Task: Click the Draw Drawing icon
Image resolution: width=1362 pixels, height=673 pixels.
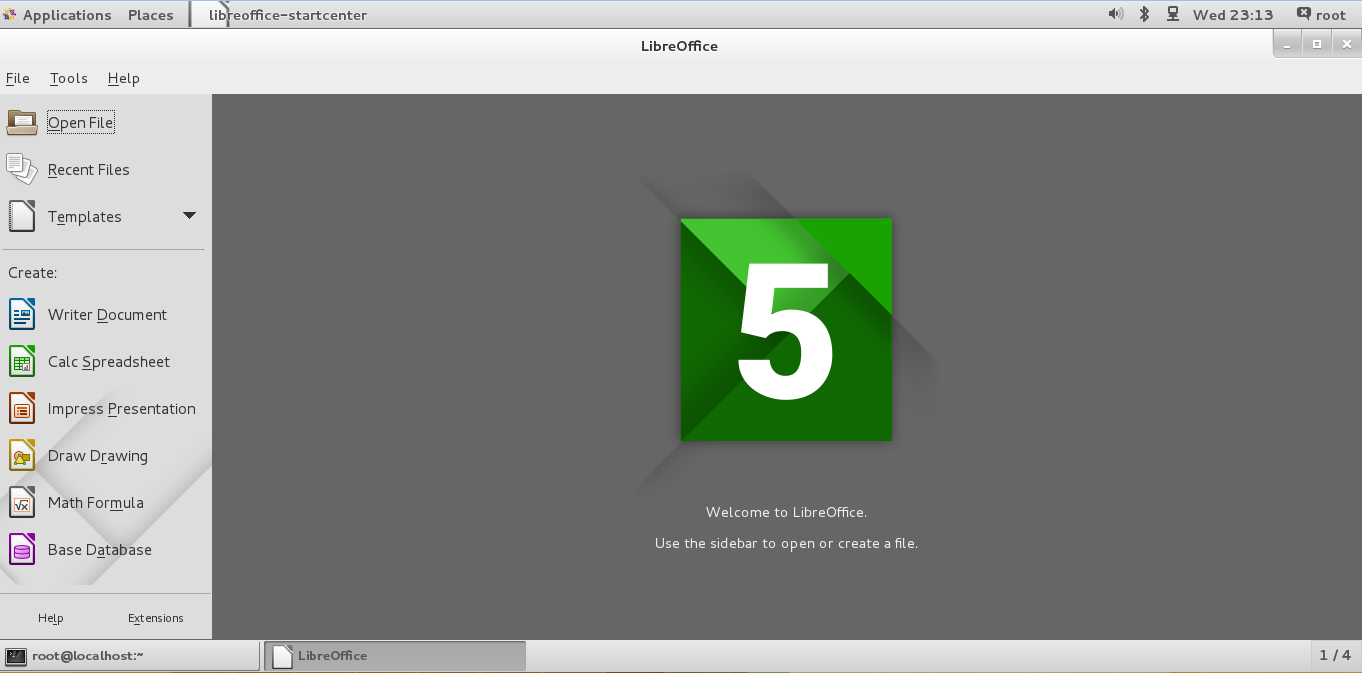Action: 22,455
